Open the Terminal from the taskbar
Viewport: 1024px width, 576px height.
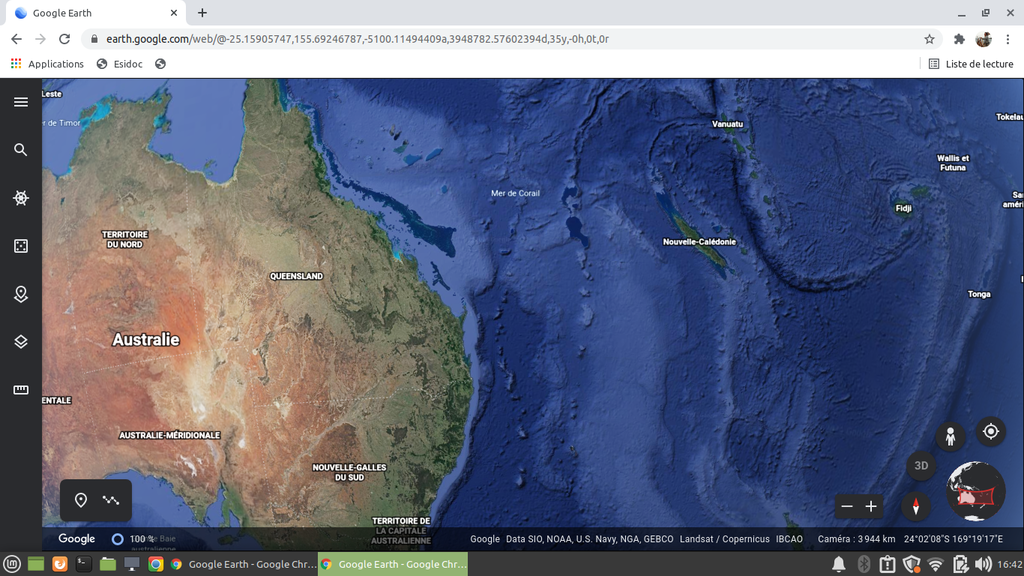coord(84,564)
